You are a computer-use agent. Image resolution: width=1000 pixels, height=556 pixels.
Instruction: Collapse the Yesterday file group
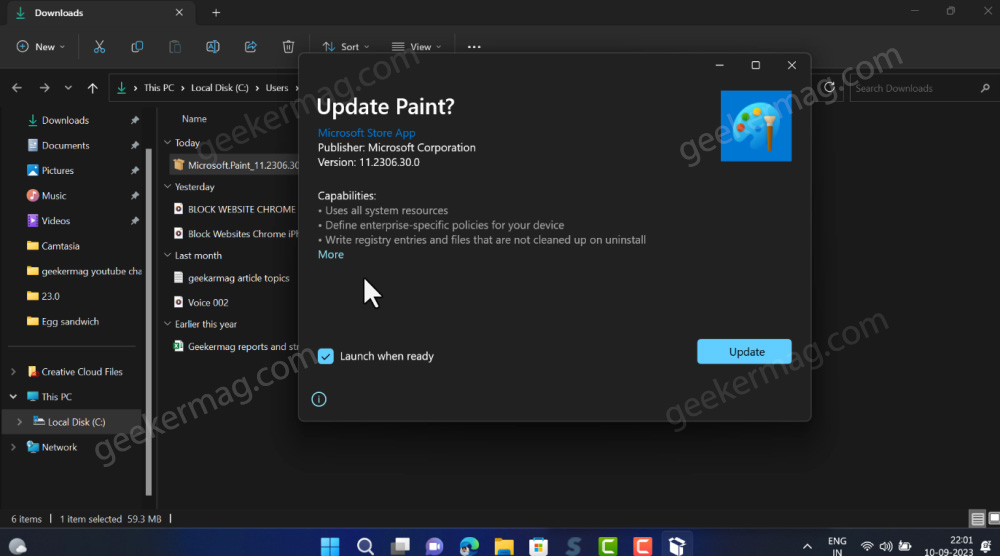[168, 187]
